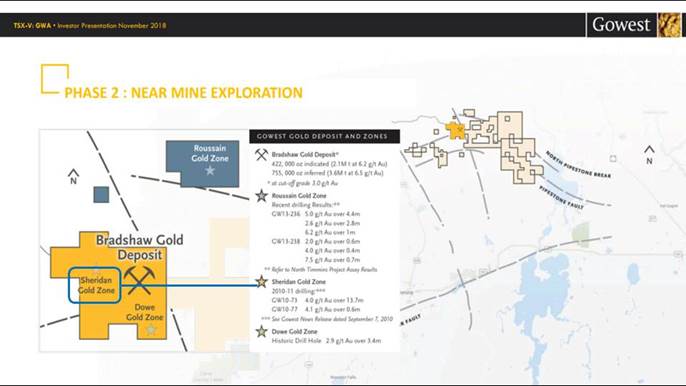Click the star icon next to Dowe Gold Zone legend
This screenshot has height=386, width=686.
point(262,331)
